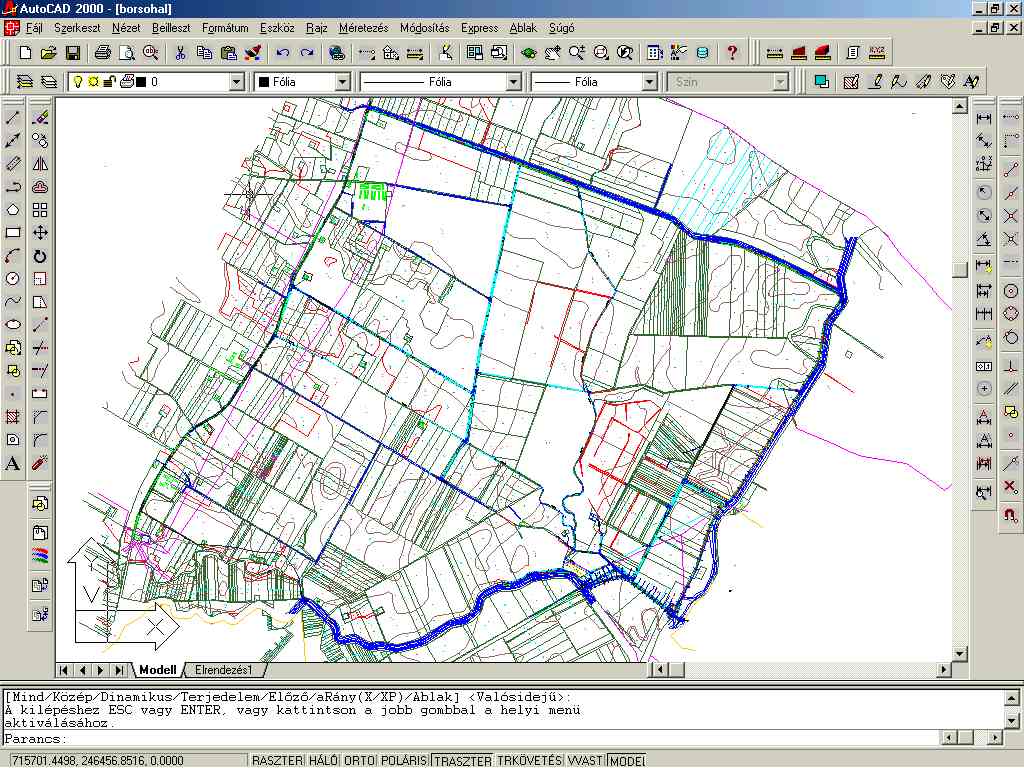The width and height of the screenshot is (1024, 768).
Task: Toggle POLÁRIS tracking in status bar
Action: 404,761
